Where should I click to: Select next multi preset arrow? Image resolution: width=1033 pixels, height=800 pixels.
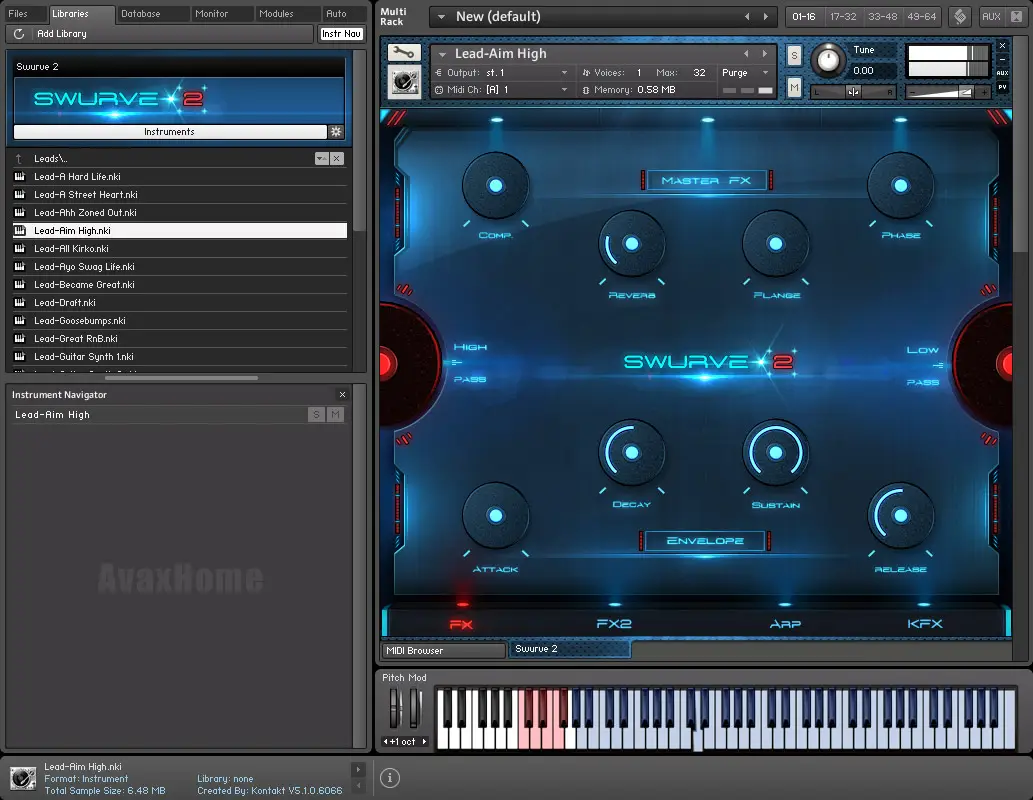766,16
